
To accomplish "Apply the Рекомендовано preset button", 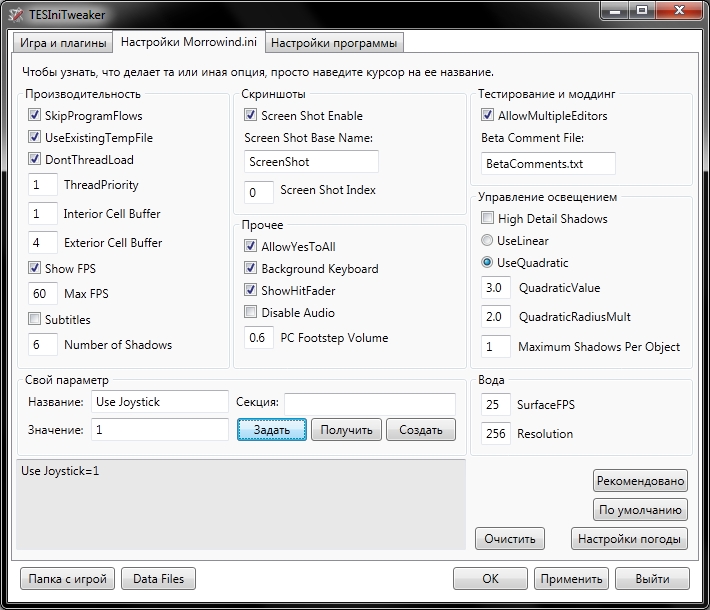I will [640, 480].
